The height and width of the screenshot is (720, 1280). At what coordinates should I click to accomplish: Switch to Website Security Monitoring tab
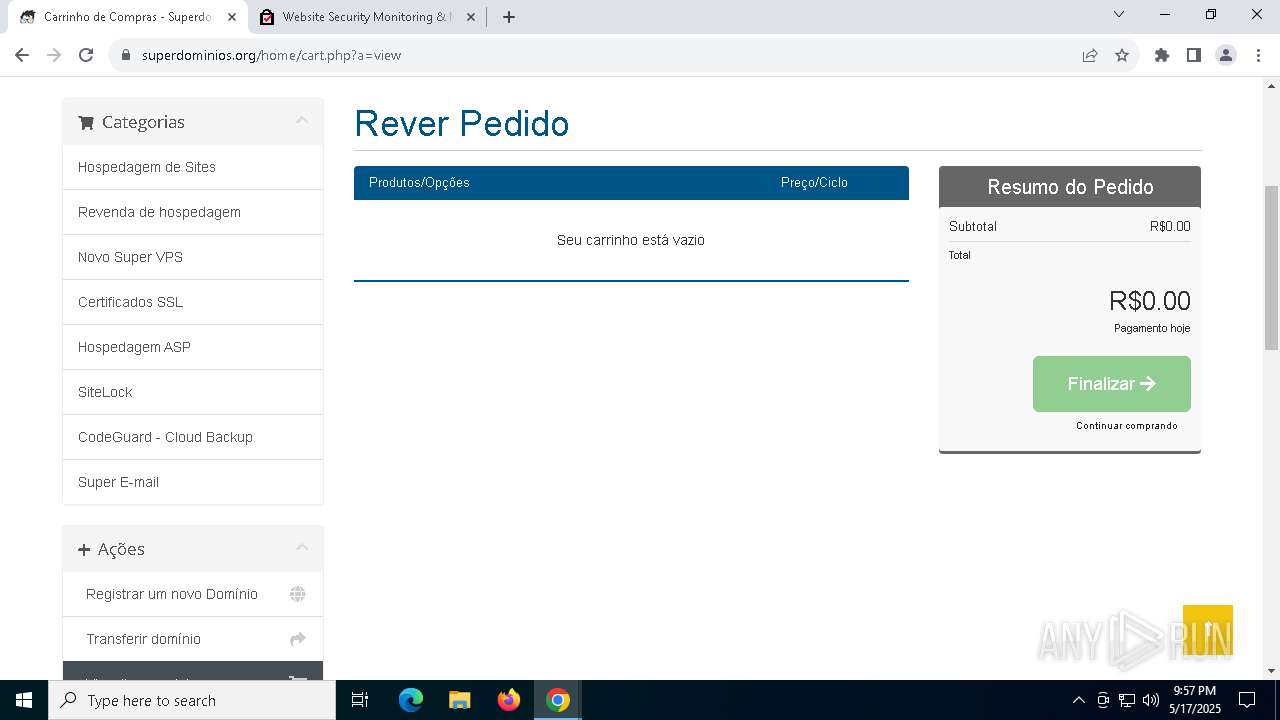pyautogui.click(x=367, y=17)
